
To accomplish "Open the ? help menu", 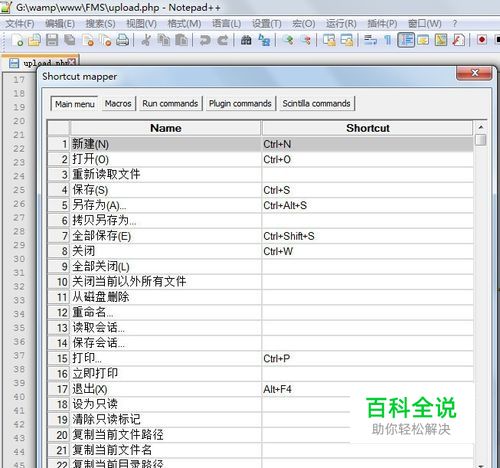I will (455, 24).
